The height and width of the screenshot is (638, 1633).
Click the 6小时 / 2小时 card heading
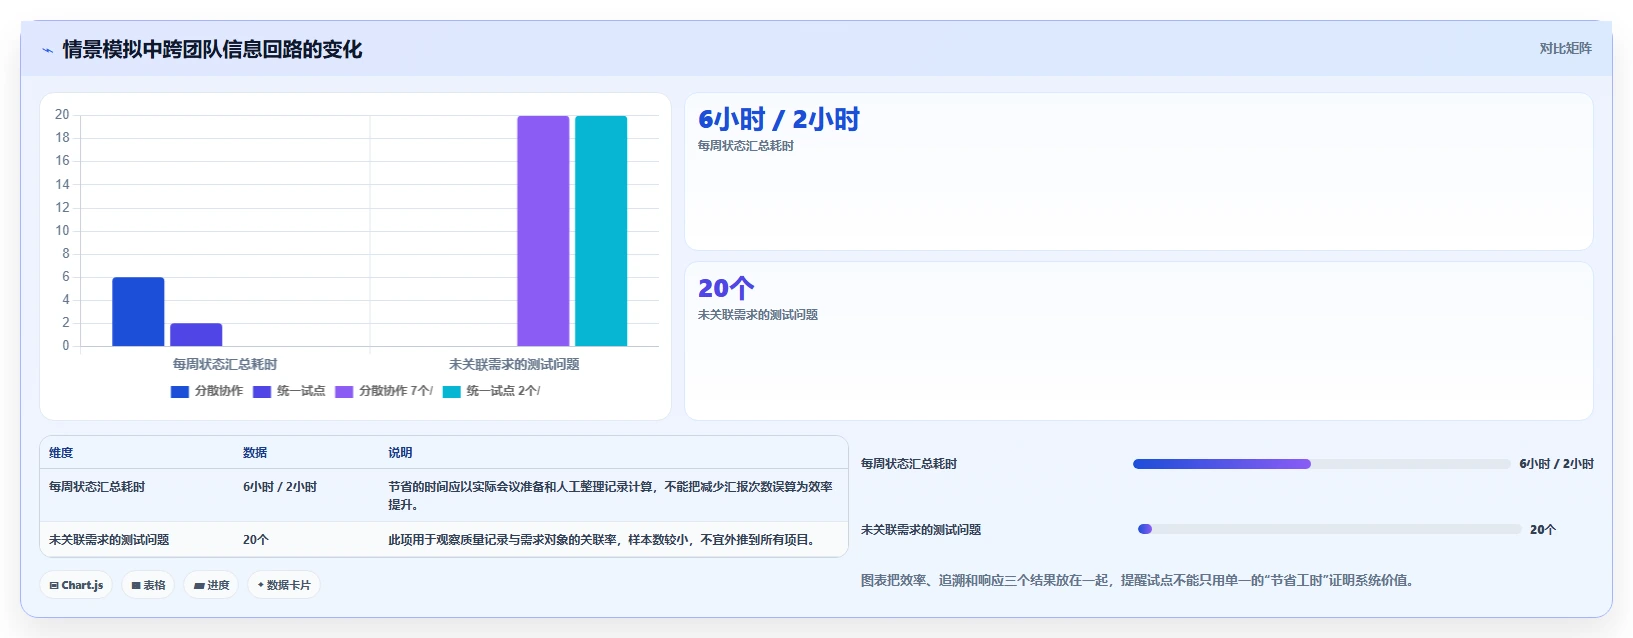click(x=778, y=120)
